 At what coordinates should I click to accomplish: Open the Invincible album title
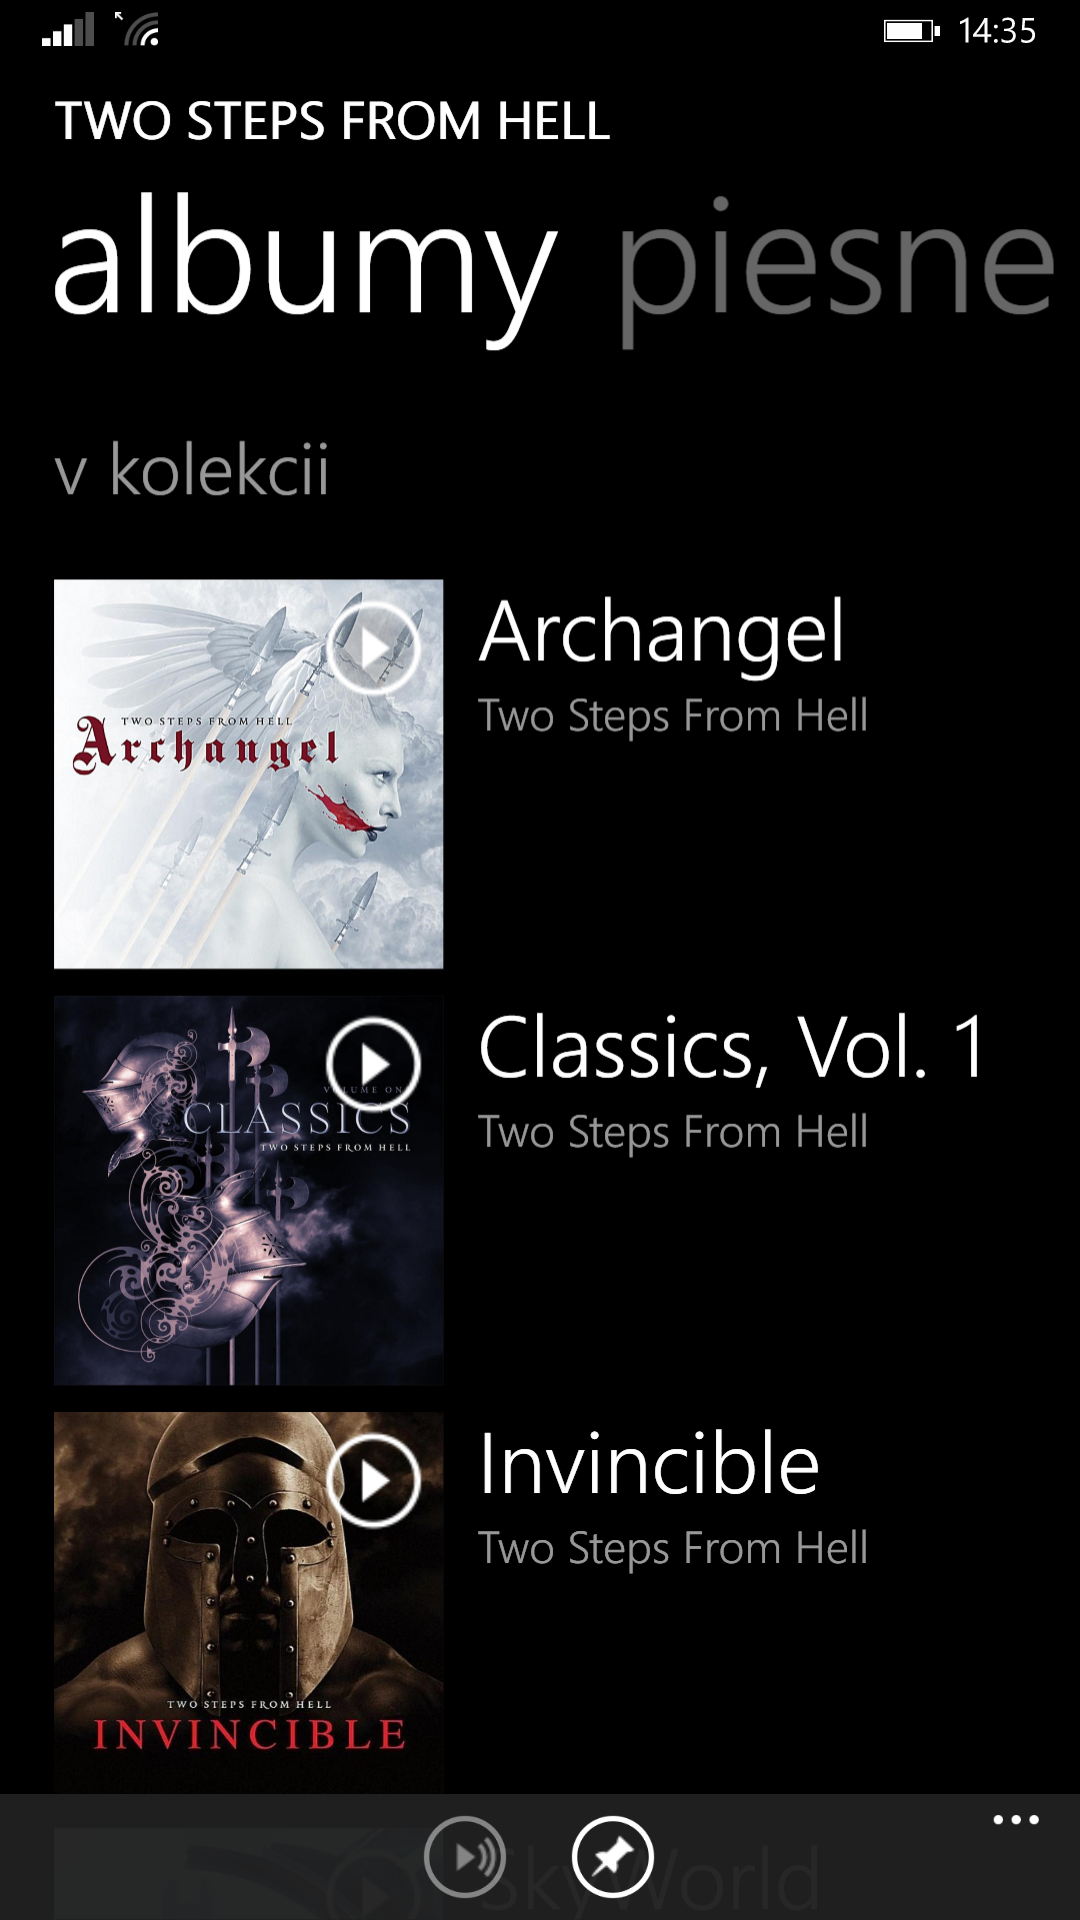(x=649, y=1464)
